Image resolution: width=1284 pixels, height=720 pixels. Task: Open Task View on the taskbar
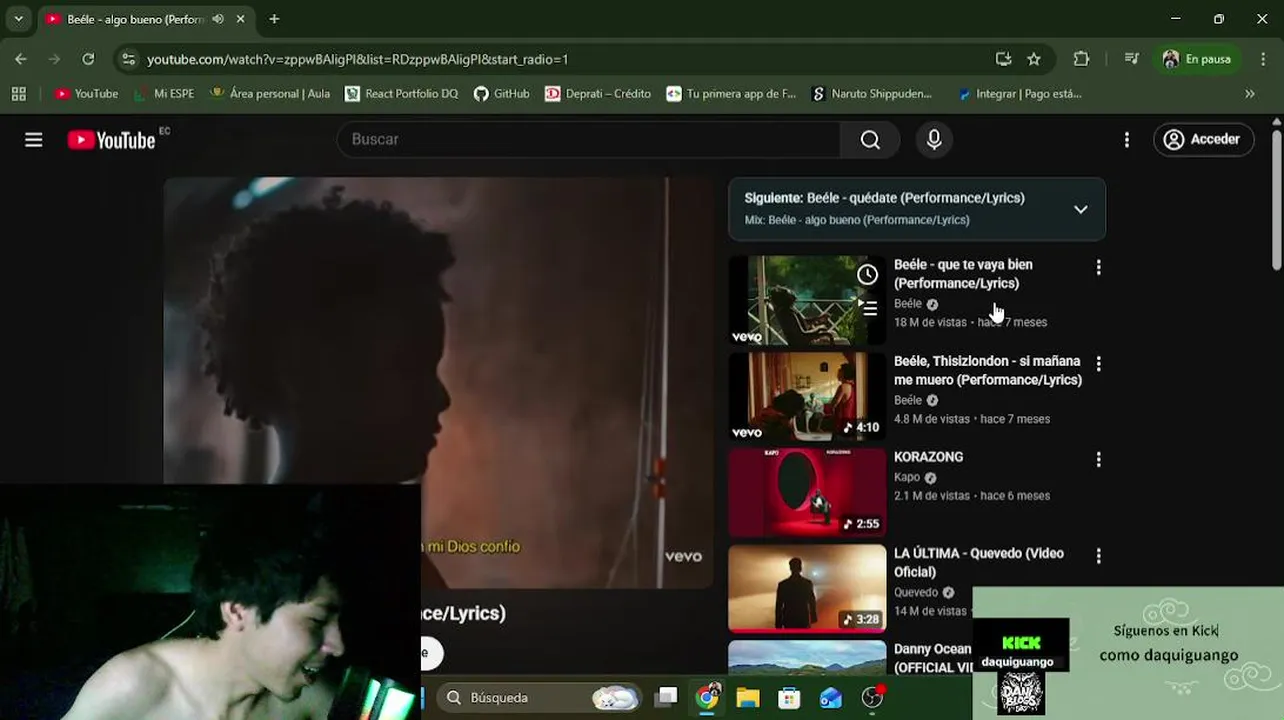coord(667,698)
